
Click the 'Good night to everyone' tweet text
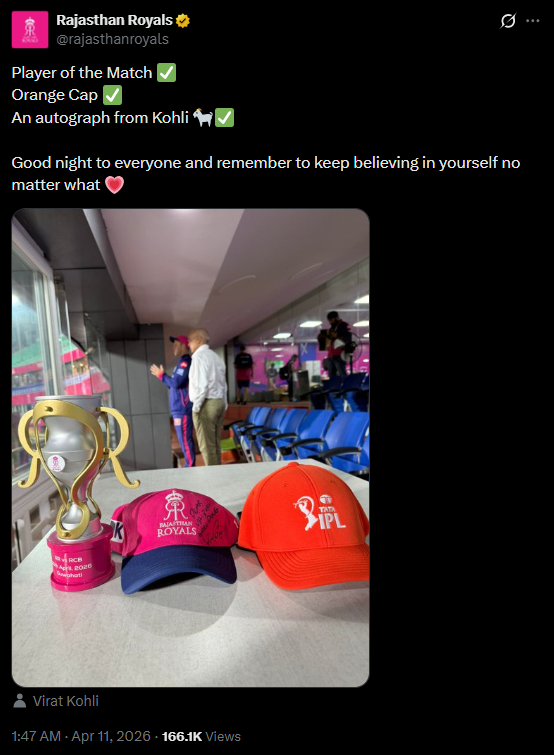[x=266, y=174]
